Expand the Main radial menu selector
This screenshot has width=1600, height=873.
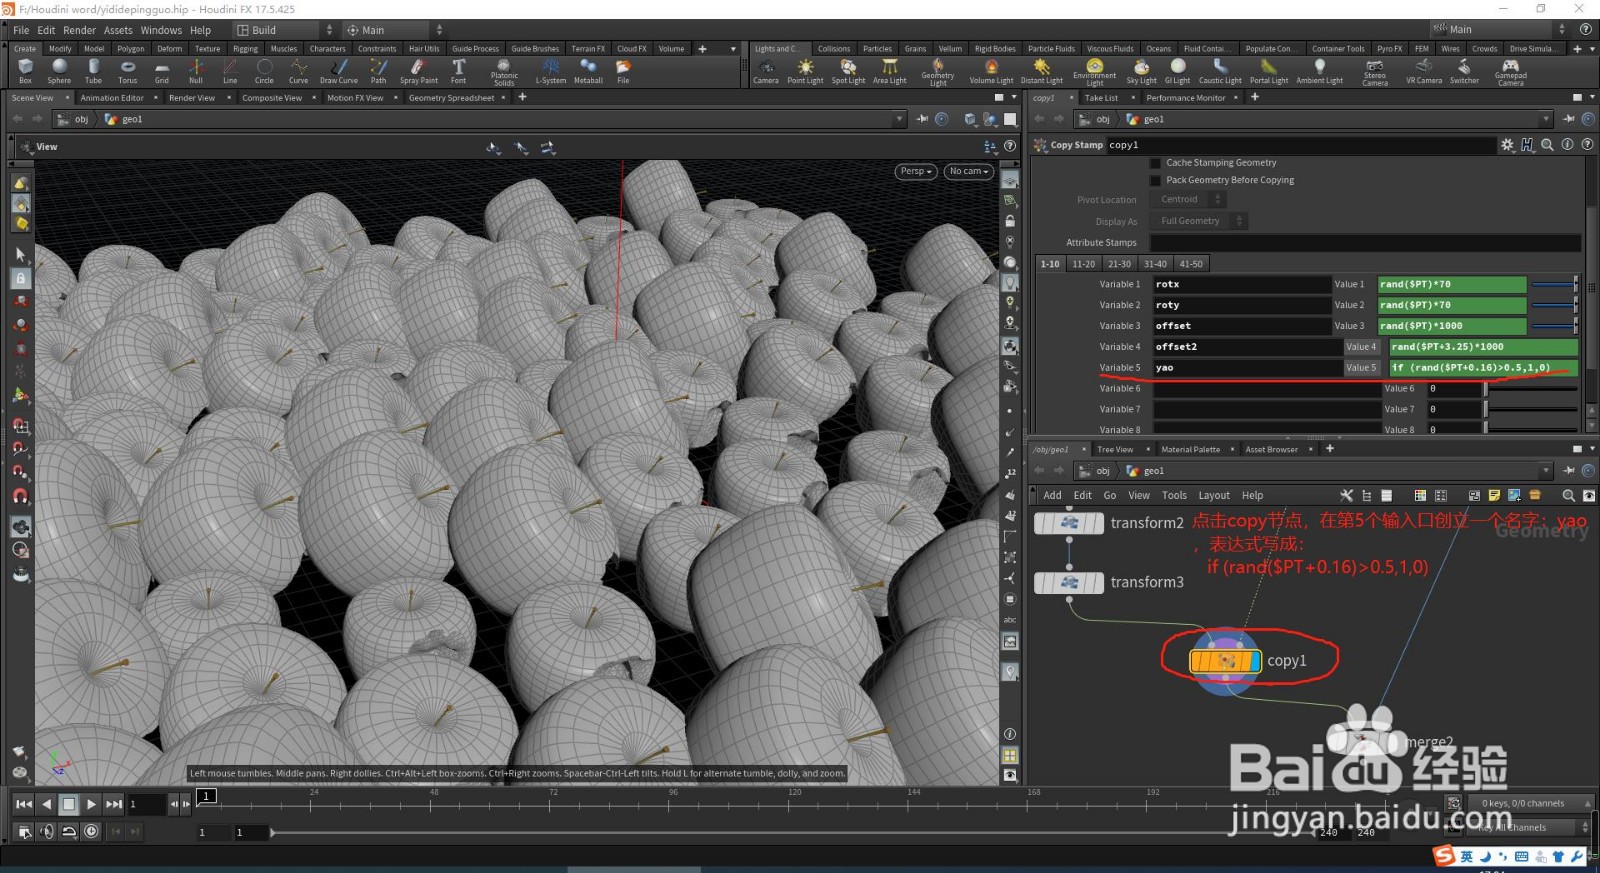click(394, 30)
